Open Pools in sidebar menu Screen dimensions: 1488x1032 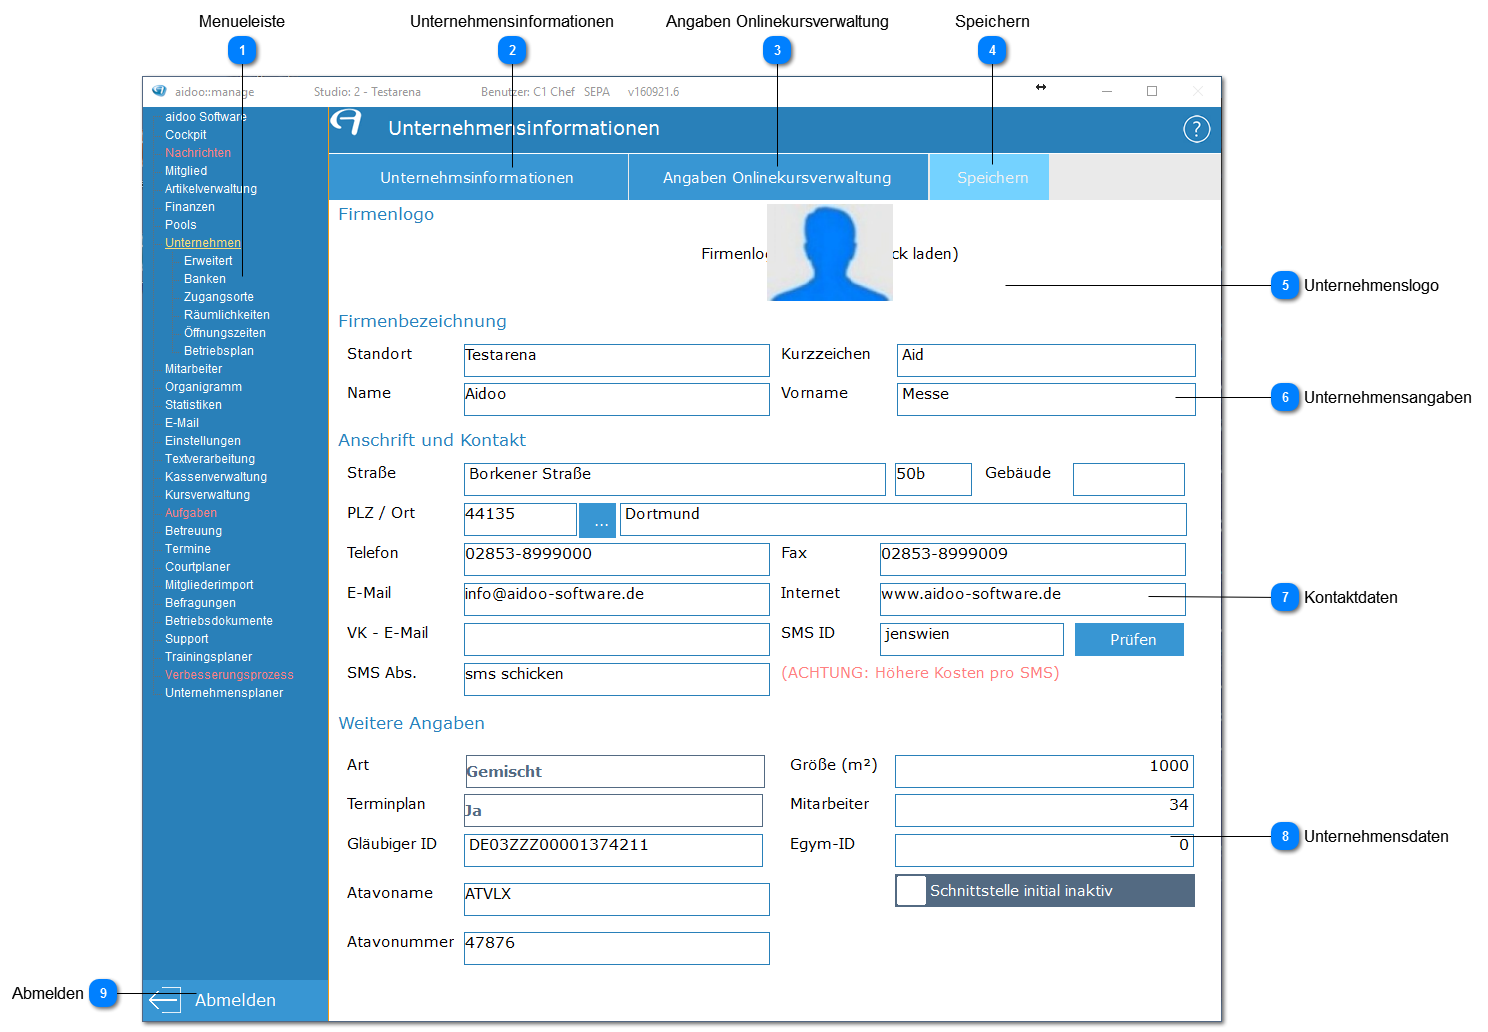coord(181,225)
